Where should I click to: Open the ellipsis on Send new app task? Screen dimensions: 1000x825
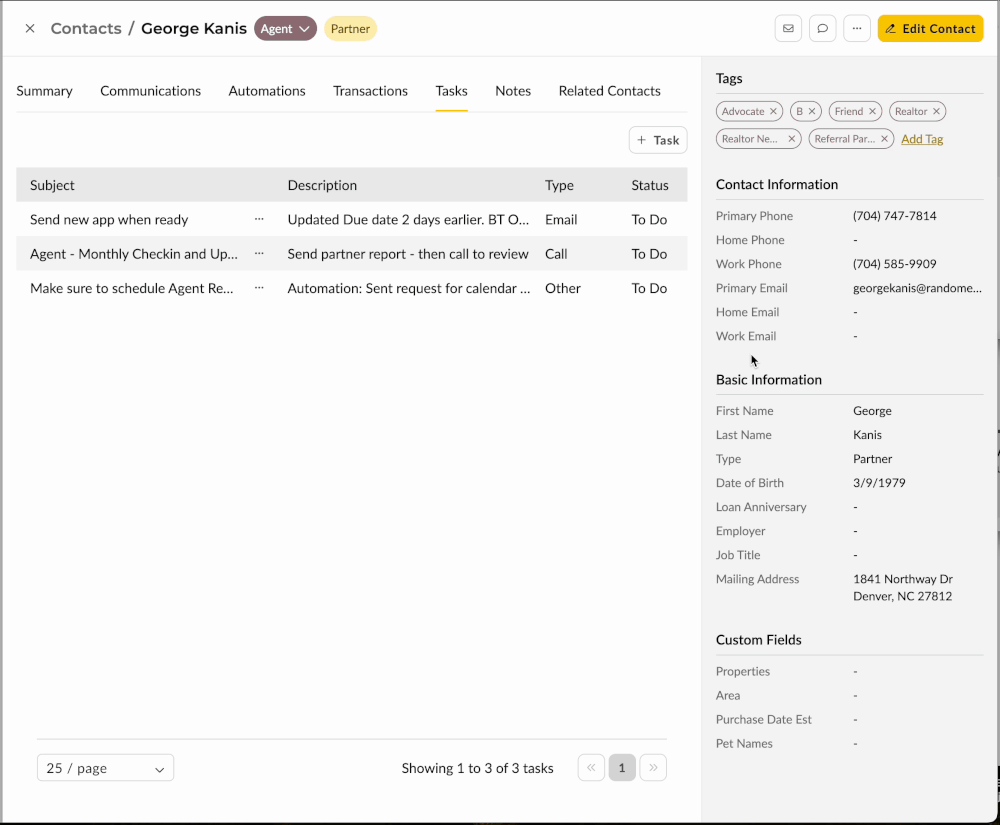[260, 219]
